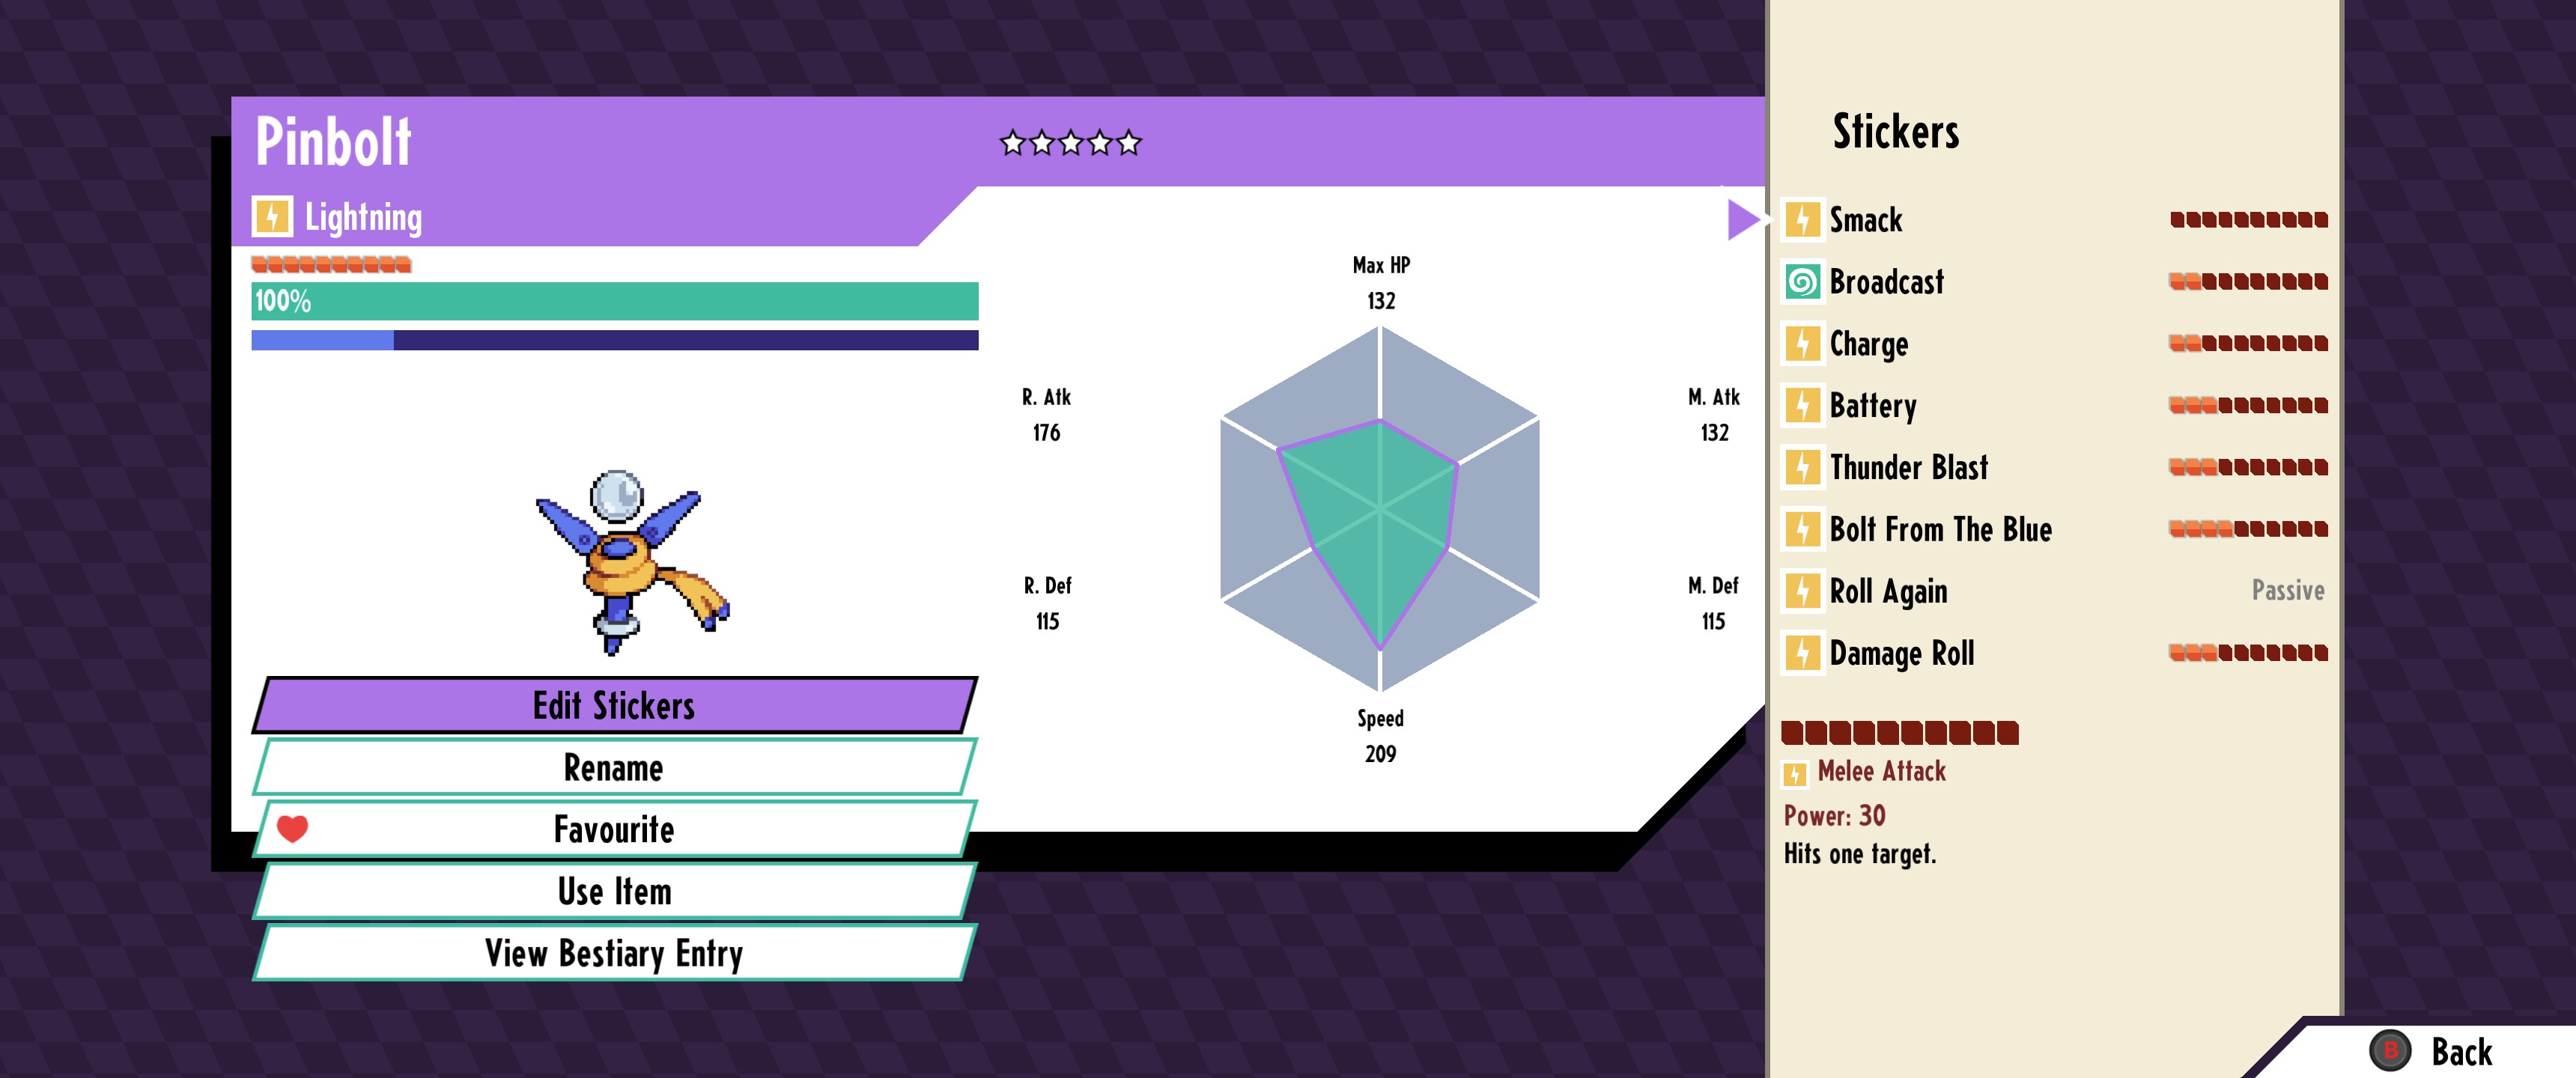Click the Smack sticker's lightning icon
Screen dimensions: 2576x1078
pyautogui.click(x=1802, y=219)
